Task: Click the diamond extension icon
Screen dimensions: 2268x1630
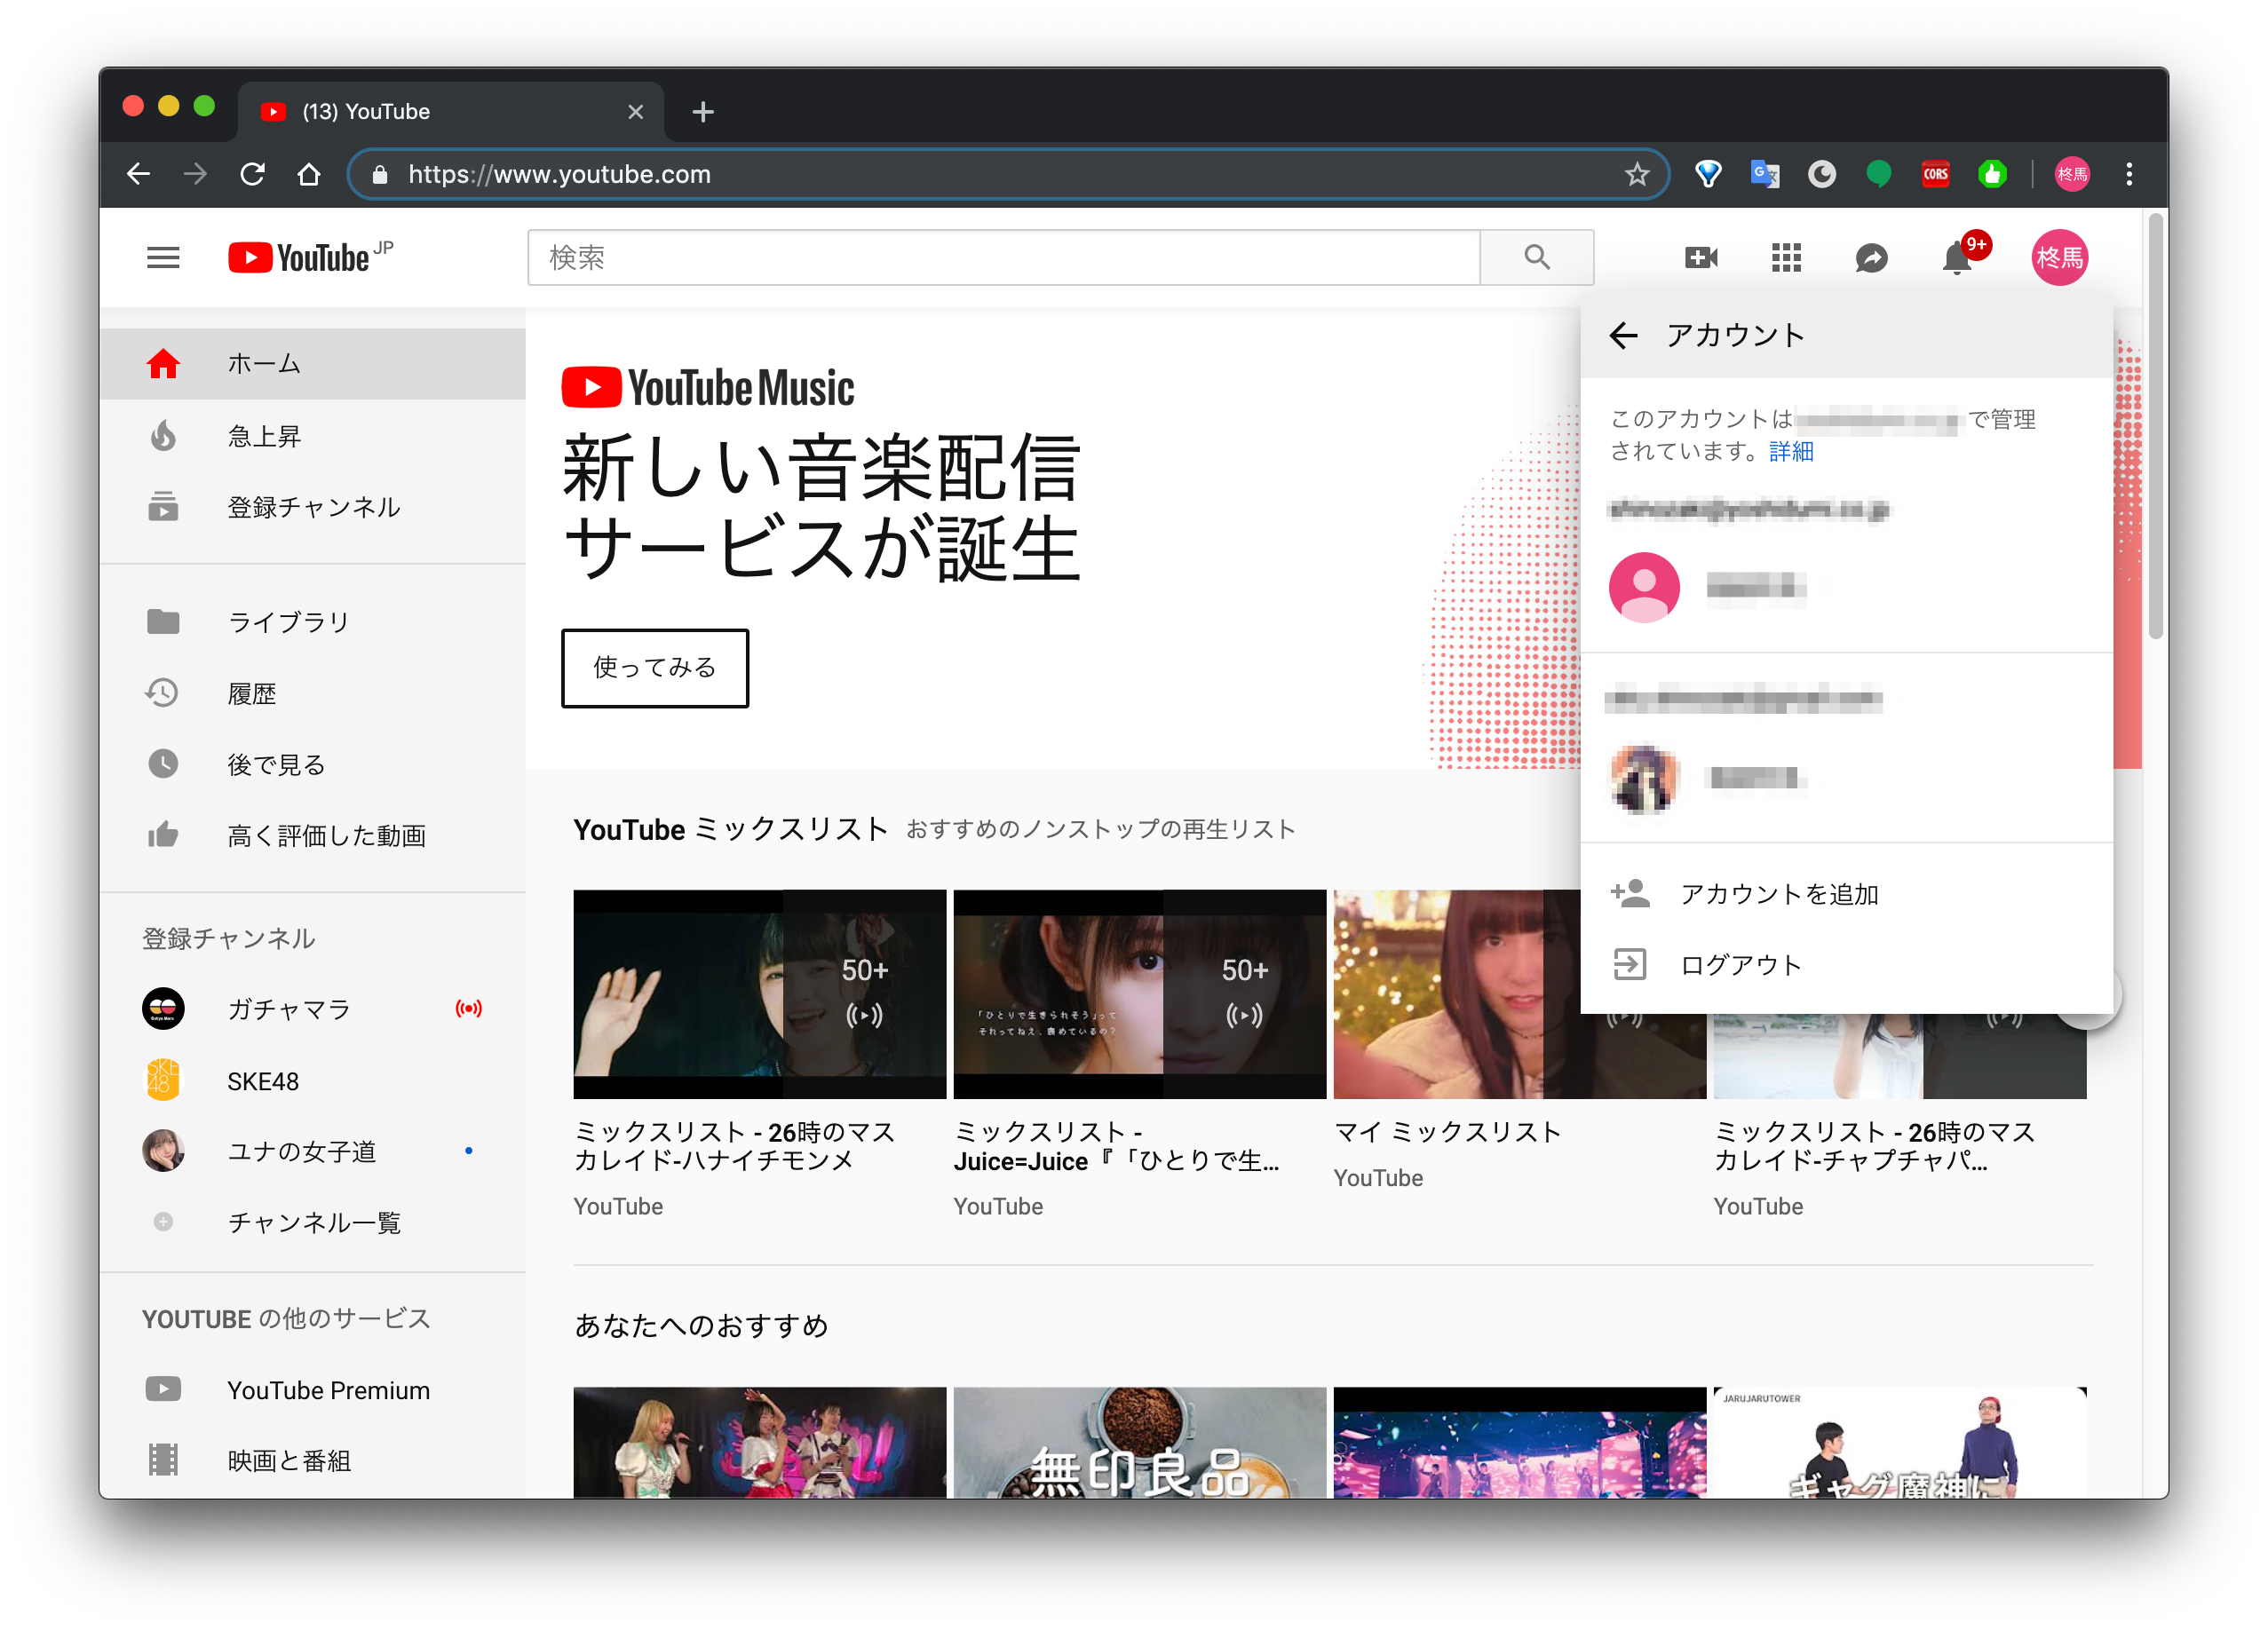Action: pos(1708,174)
